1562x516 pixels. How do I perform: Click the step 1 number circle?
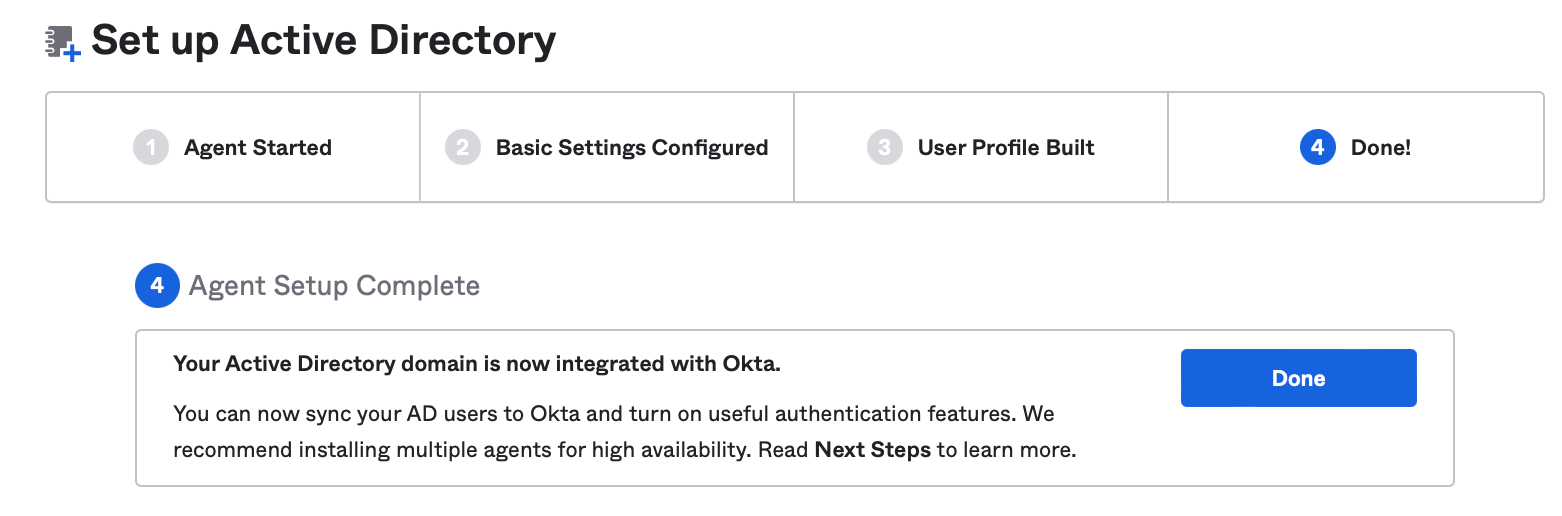tap(151, 148)
